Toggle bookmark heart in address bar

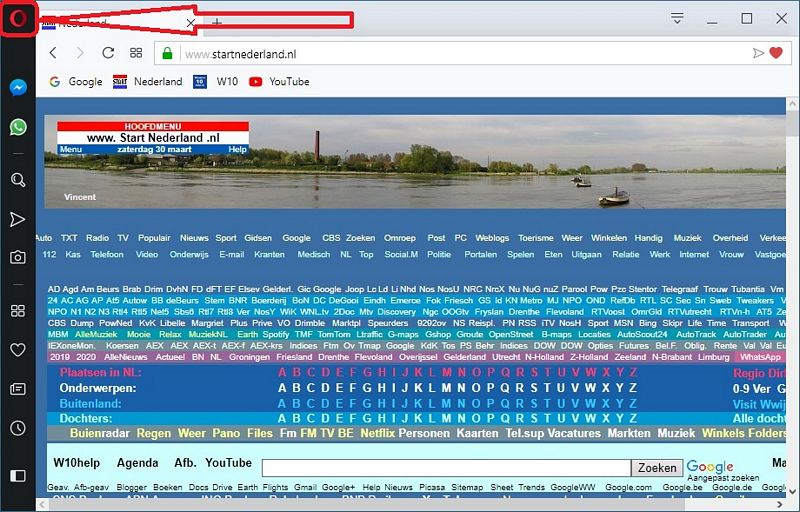click(776, 53)
